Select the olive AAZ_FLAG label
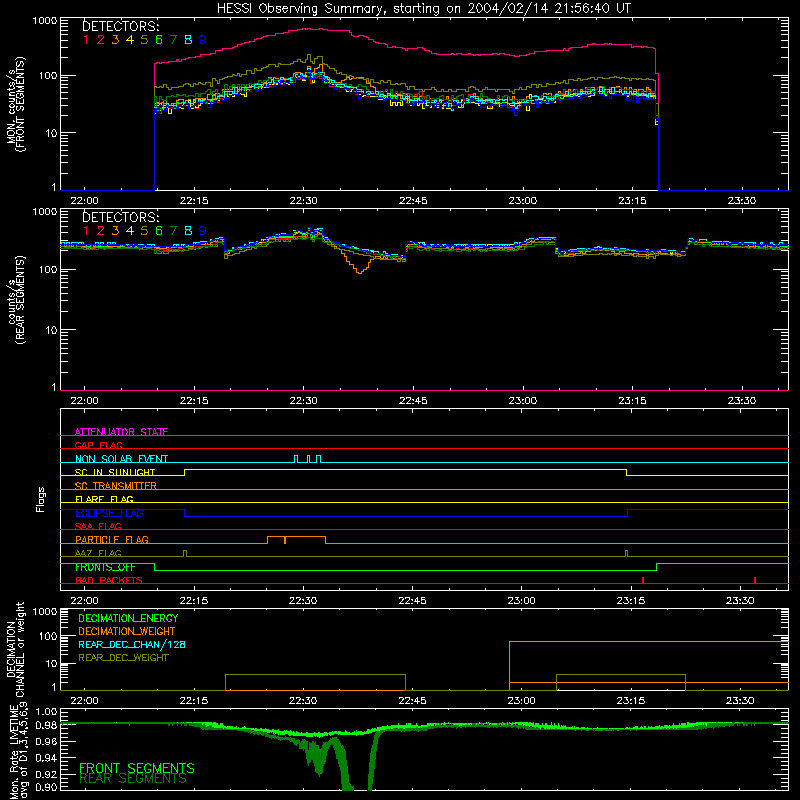Image resolution: width=800 pixels, height=800 pixels. [98, 553]
